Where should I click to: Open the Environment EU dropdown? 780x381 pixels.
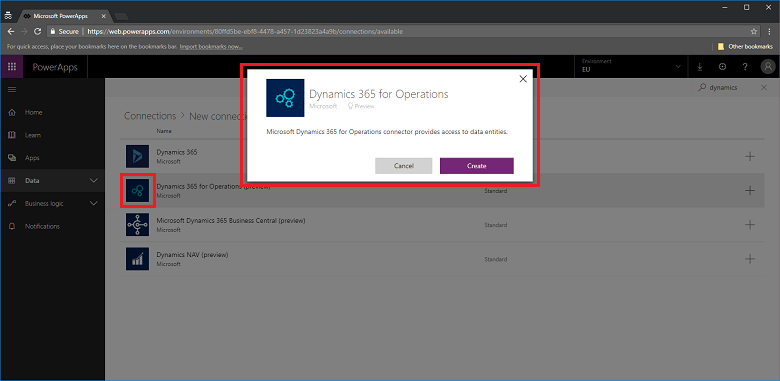tap(632, 67)
